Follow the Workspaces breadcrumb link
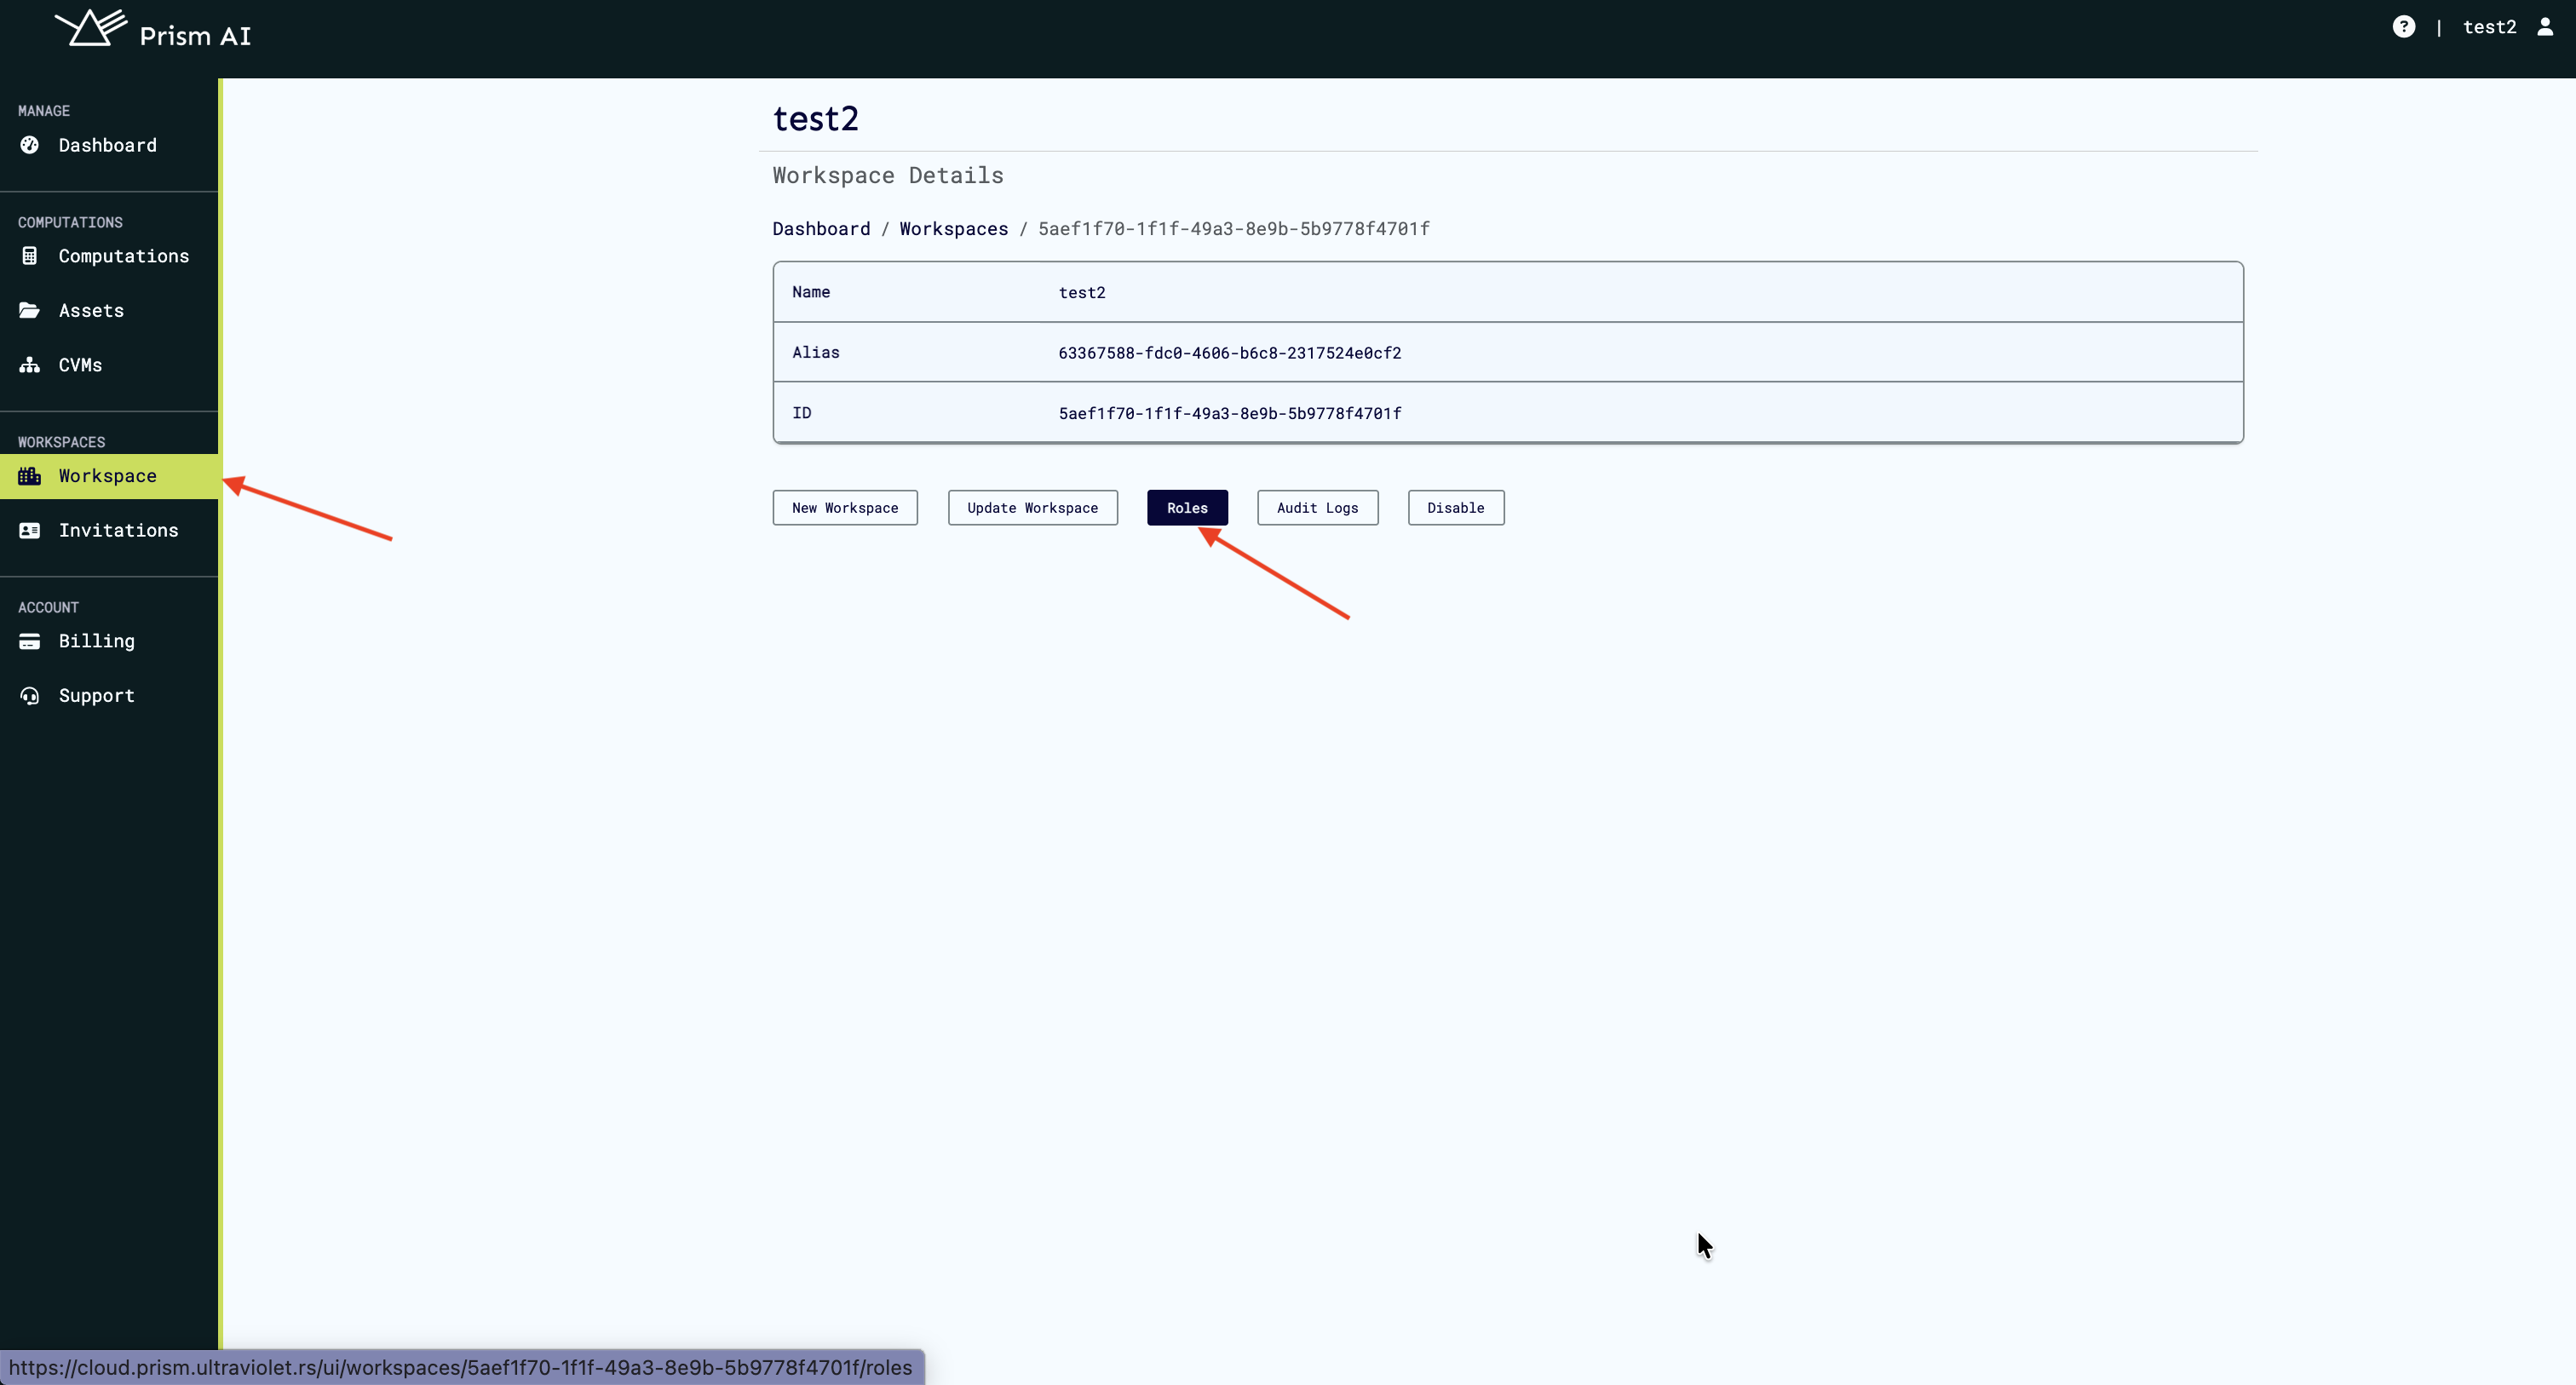The height and width of the screenshot is (1385, 2576). 954,229
